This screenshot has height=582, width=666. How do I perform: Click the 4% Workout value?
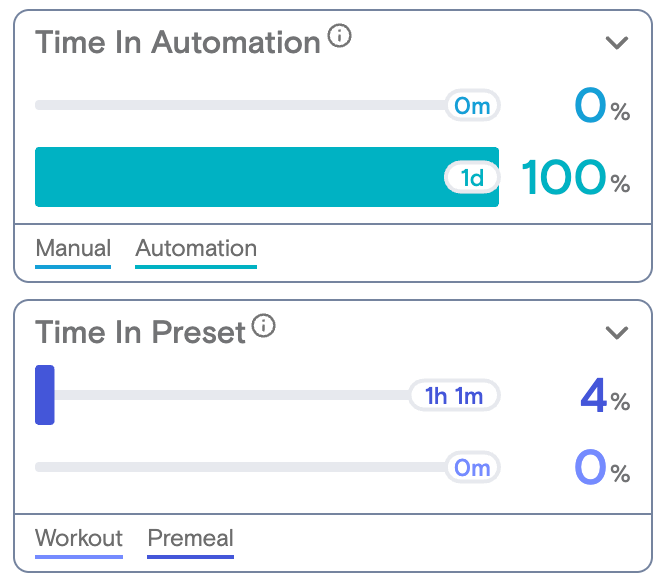(x=605, y=395)
